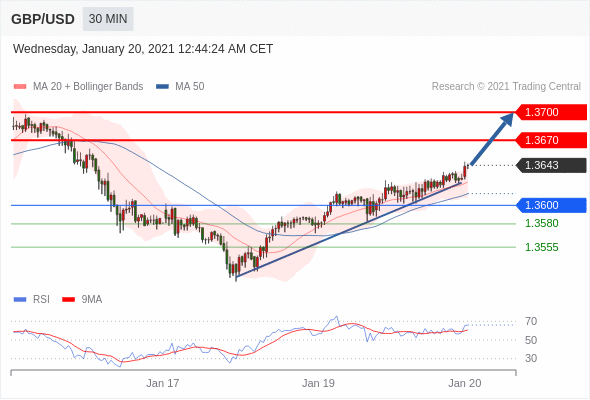Click the 9MA red legend swatch
Viewport: 590px width, 400px height.
[68, 300]
